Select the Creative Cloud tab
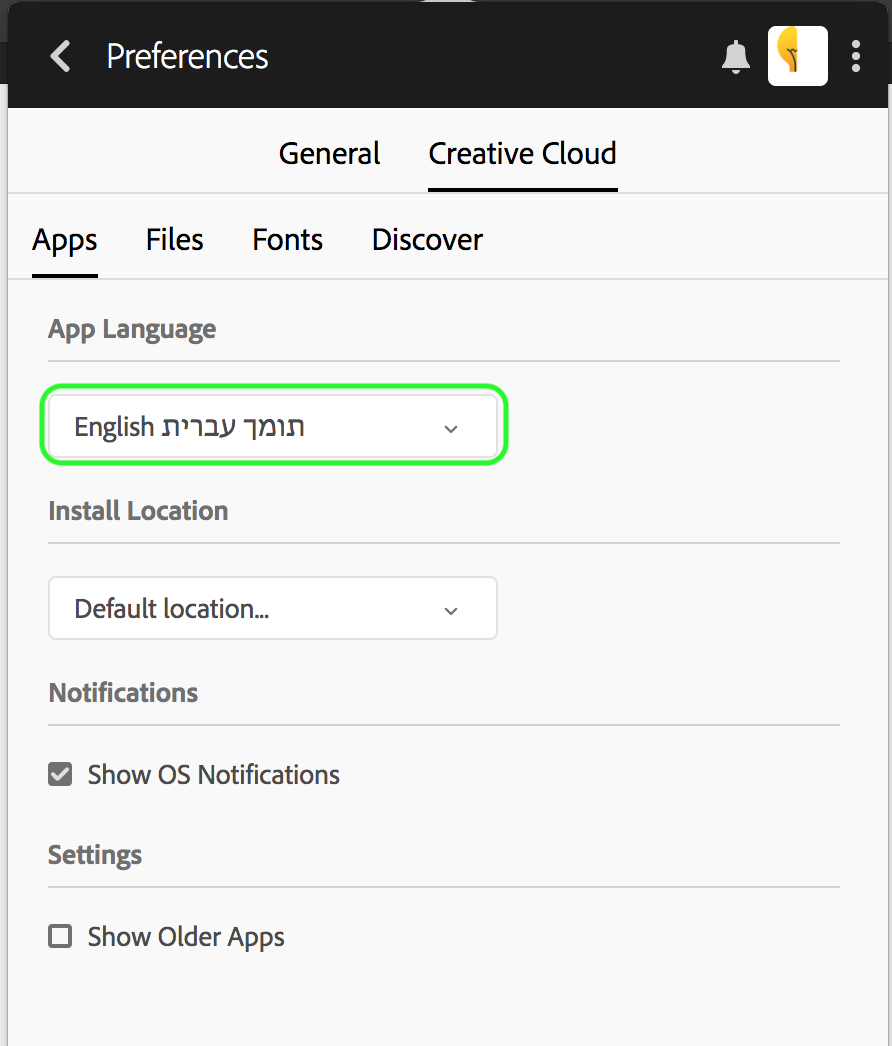Viewport: 892px width, 1046px height. coord(522,154)
